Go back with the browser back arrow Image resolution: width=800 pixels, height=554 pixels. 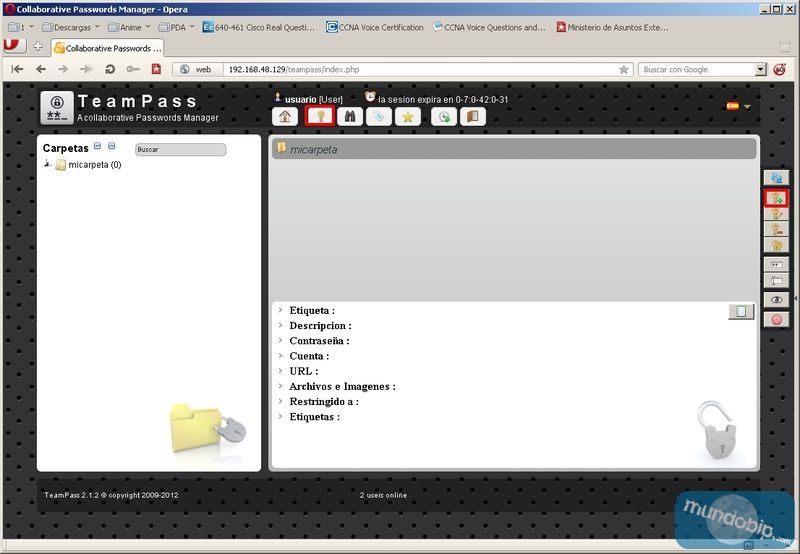point(41,69)
